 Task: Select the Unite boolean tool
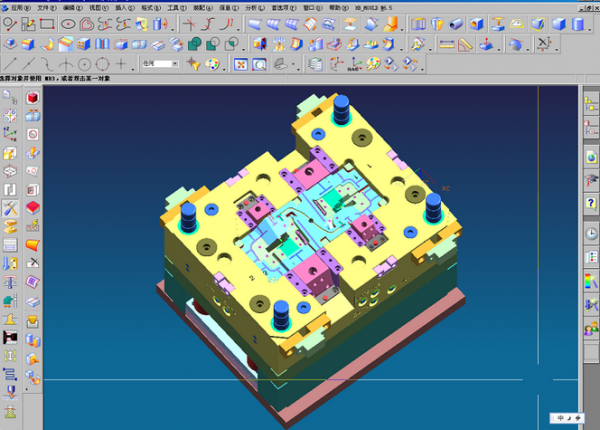pyautogui.click(x=194, y=44)
